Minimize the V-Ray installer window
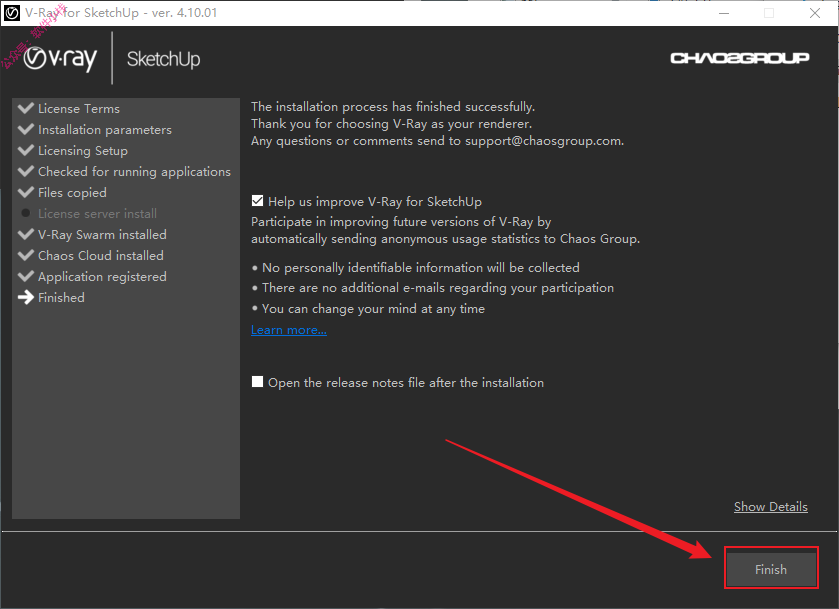The image size is (839, 609). (x=724, y=13)
